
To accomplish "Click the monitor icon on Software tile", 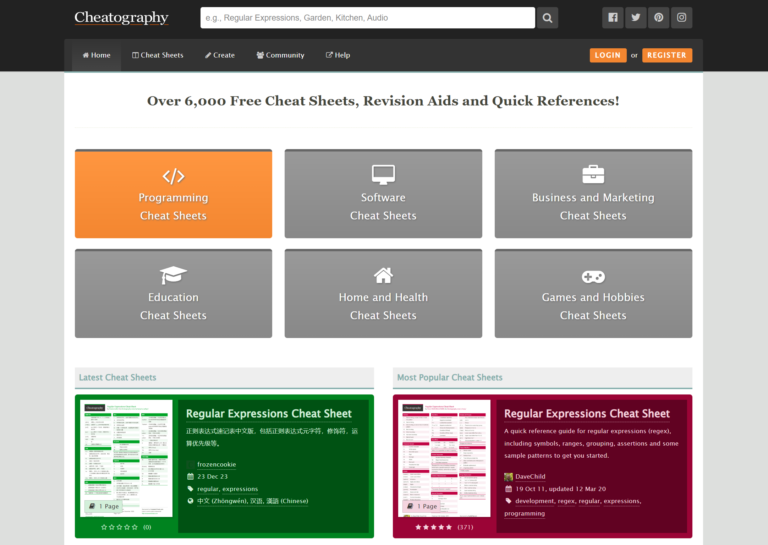I will click(x=383, y=175).
